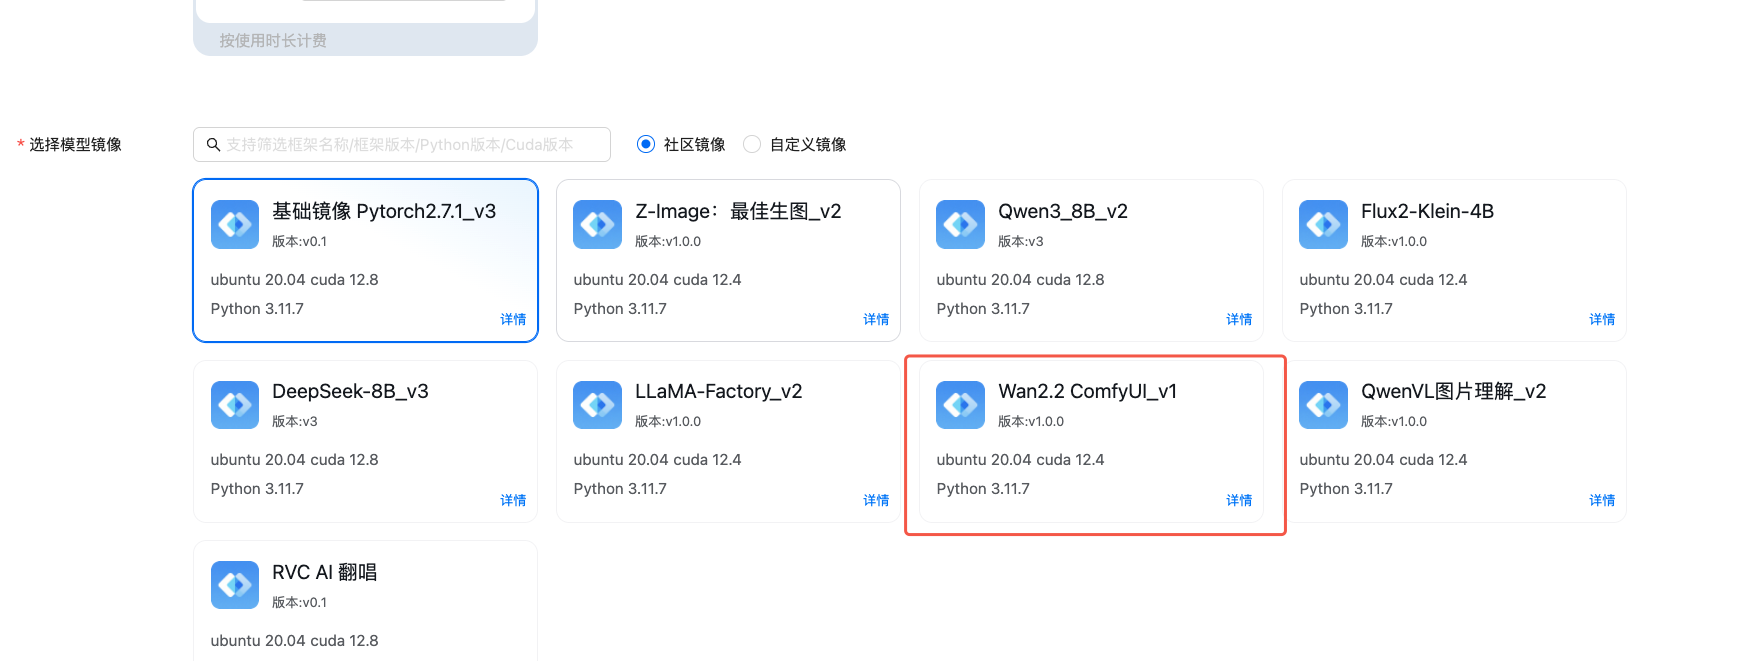Select the 社区镜像 radio button
The height and width of the screenshot is (661, 1752).
click(646, 145)
